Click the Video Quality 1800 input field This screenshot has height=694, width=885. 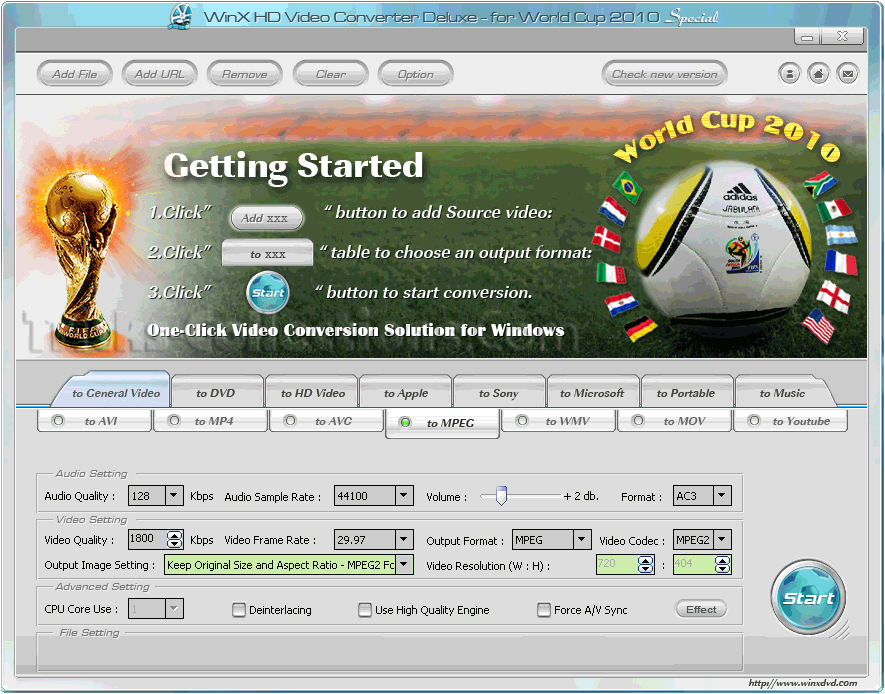(x=148, y=539)
